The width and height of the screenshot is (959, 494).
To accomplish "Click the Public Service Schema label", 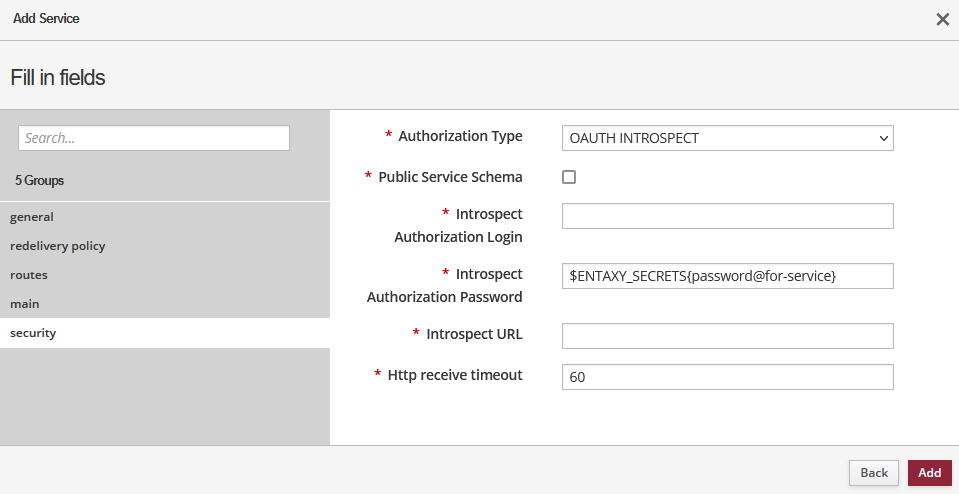I will pyautogui.click(x=450, y=177).
